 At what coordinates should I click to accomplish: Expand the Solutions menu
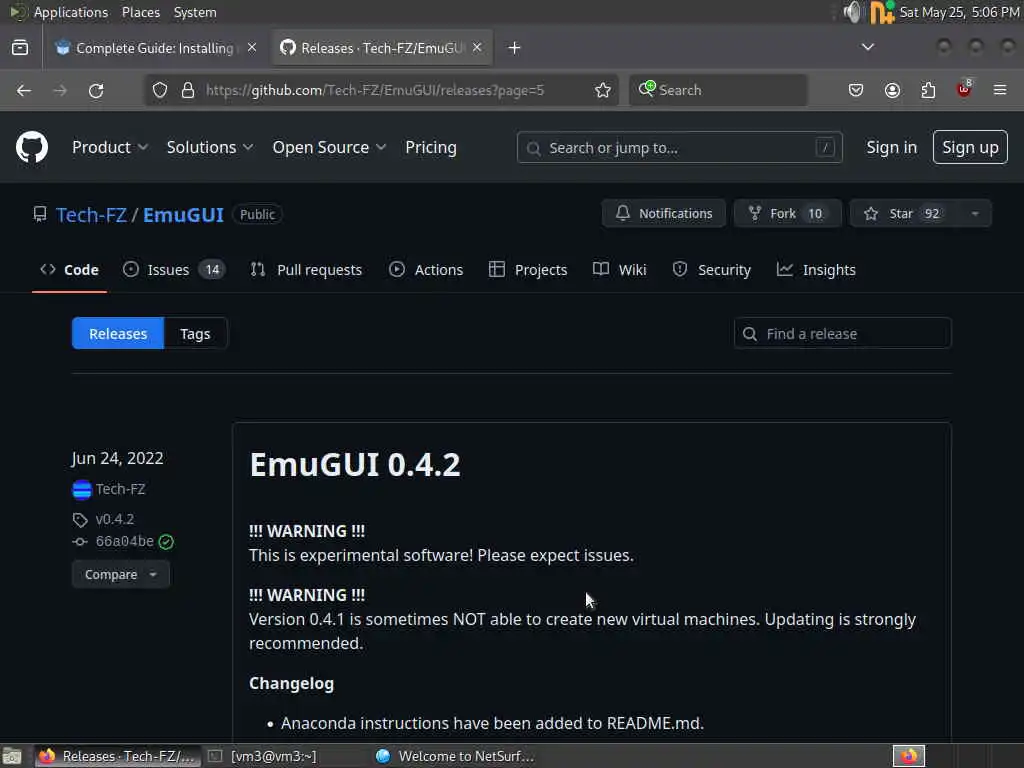click(x=210, y=148)
